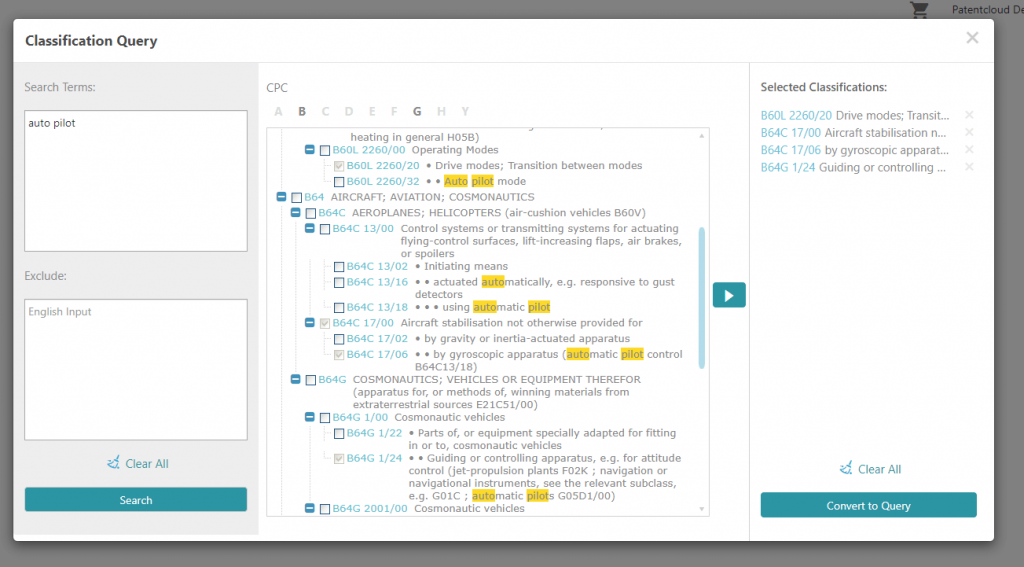Click the broom icon beside the left Clear All
Screen dimensions: 1024x567
point(113,462)
